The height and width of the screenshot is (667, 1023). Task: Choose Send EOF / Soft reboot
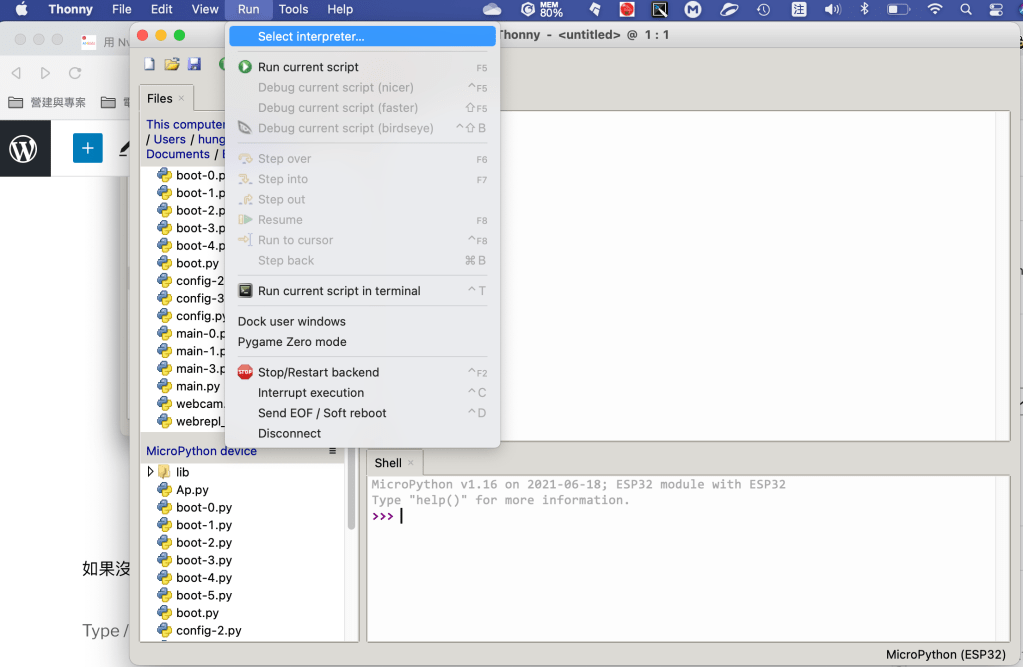(322, 413)
